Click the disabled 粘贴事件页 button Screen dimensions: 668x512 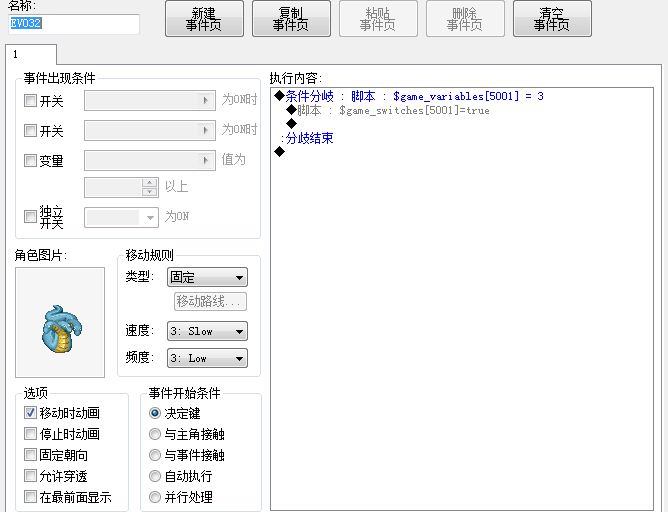click(x=378, y=19)
